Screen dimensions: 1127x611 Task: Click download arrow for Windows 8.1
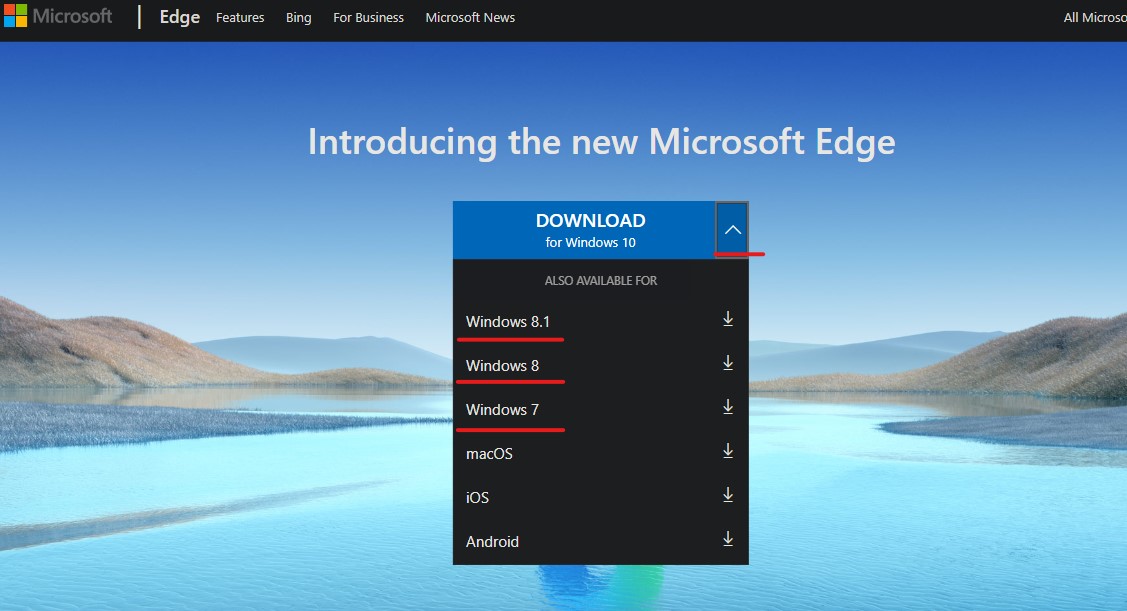click(x=728, y=319)
